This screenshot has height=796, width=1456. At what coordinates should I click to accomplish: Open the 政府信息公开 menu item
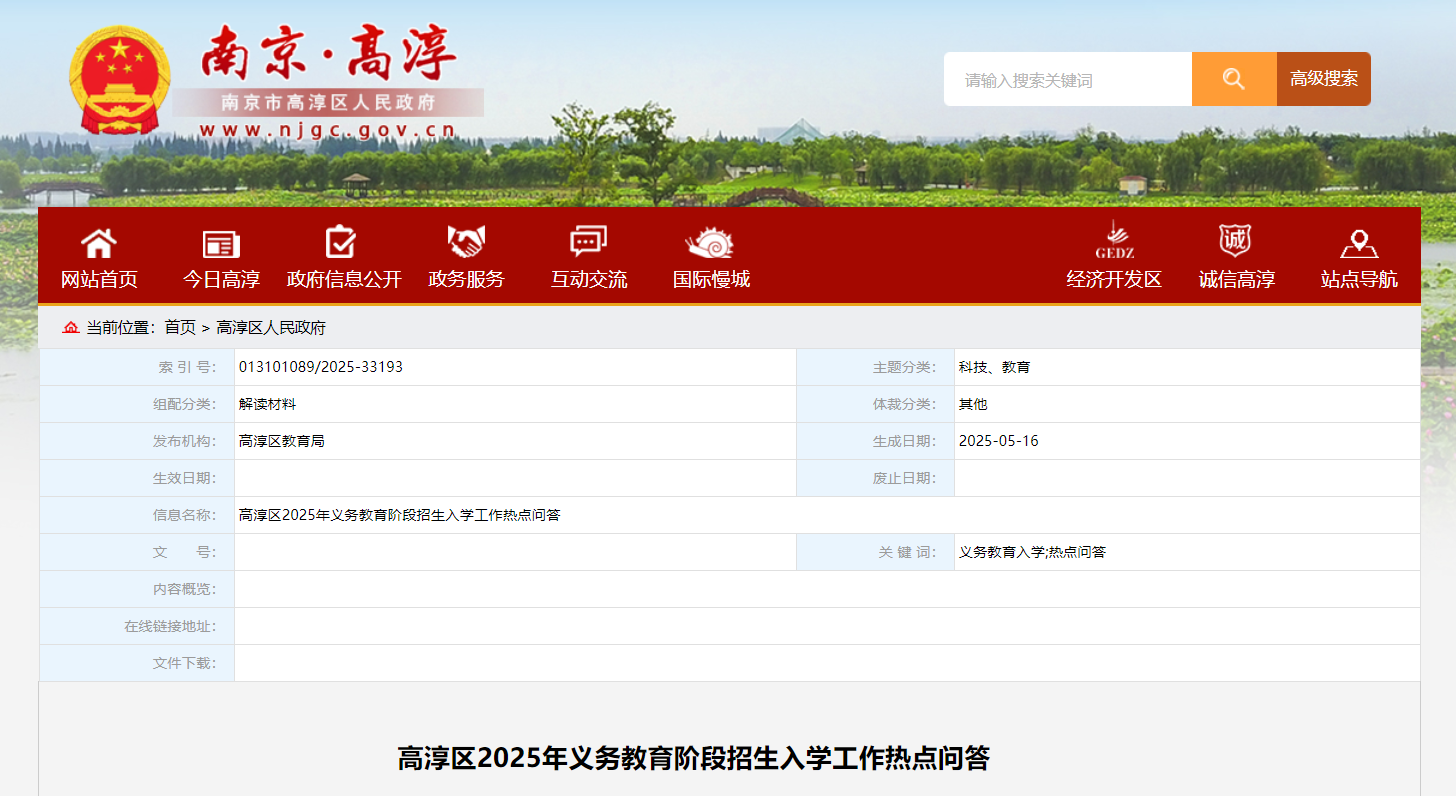coord(344,280)
